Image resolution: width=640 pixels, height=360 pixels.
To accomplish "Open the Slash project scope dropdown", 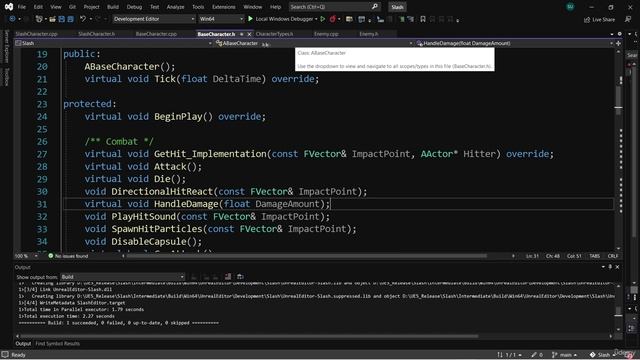I will click(x=113, y=43).
